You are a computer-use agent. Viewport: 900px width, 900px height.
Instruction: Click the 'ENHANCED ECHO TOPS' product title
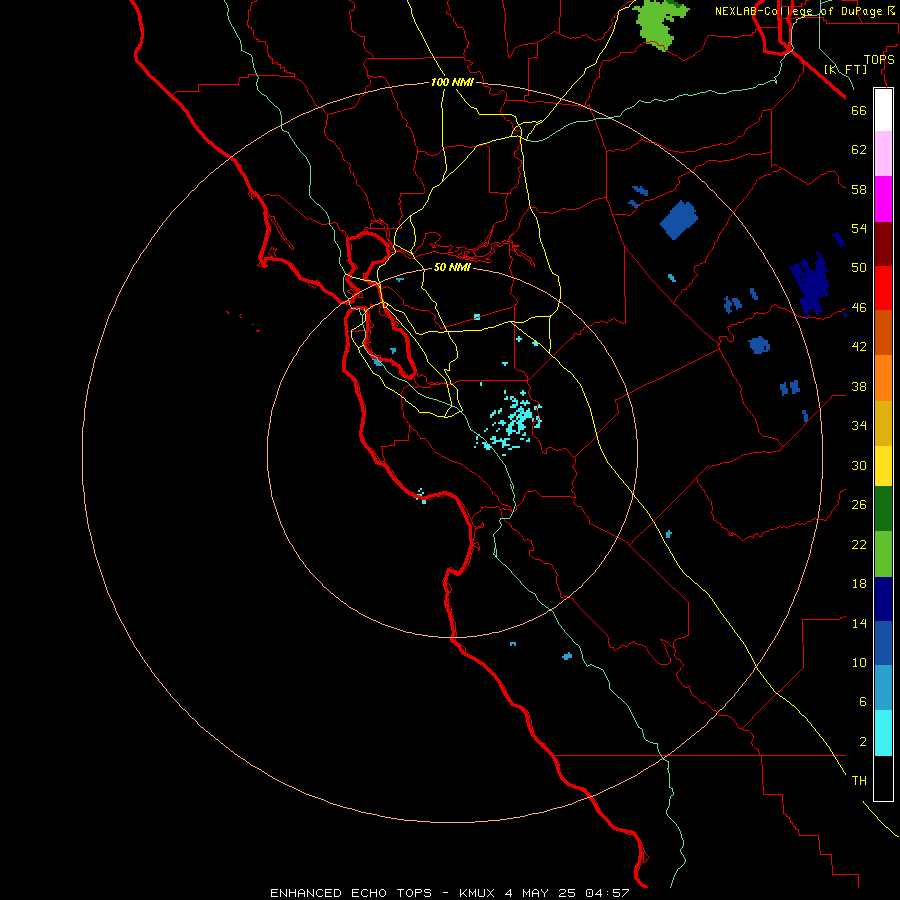[350, 893]
